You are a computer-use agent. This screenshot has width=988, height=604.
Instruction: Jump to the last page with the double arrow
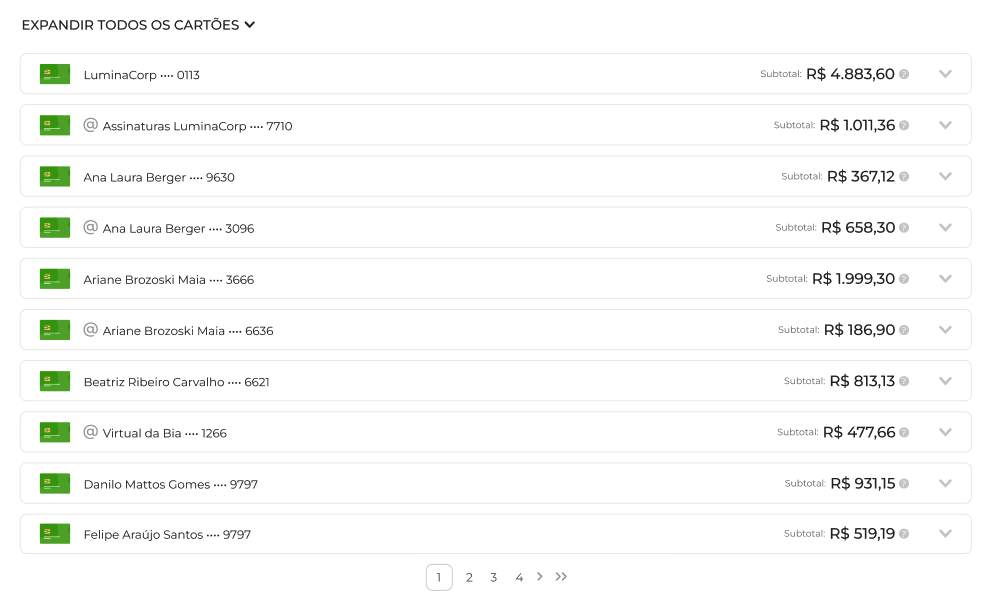(x=561, y=576)
